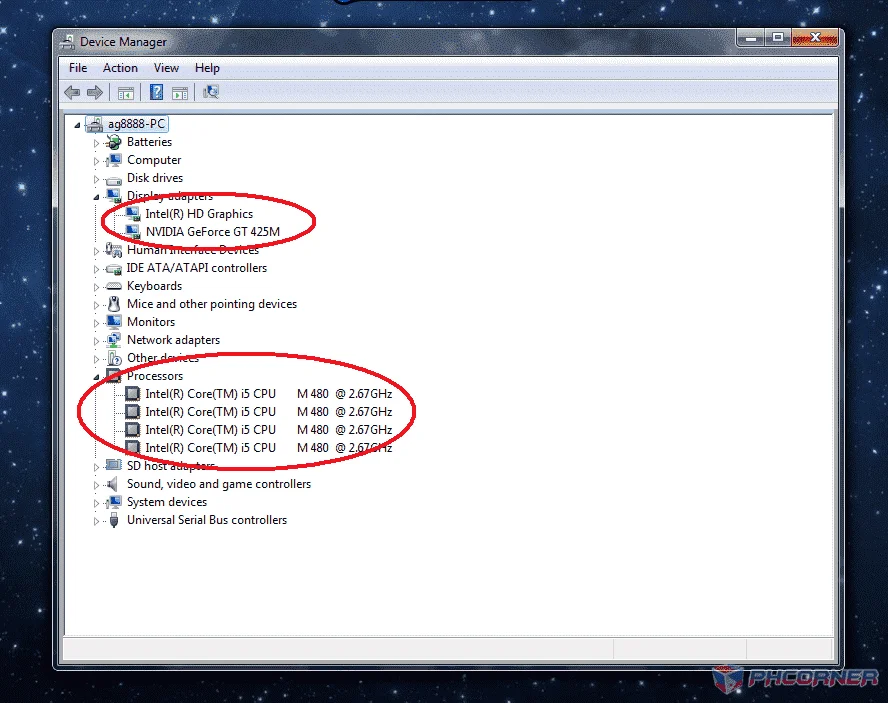Expand the System devices node arrow

pos(96,503)
